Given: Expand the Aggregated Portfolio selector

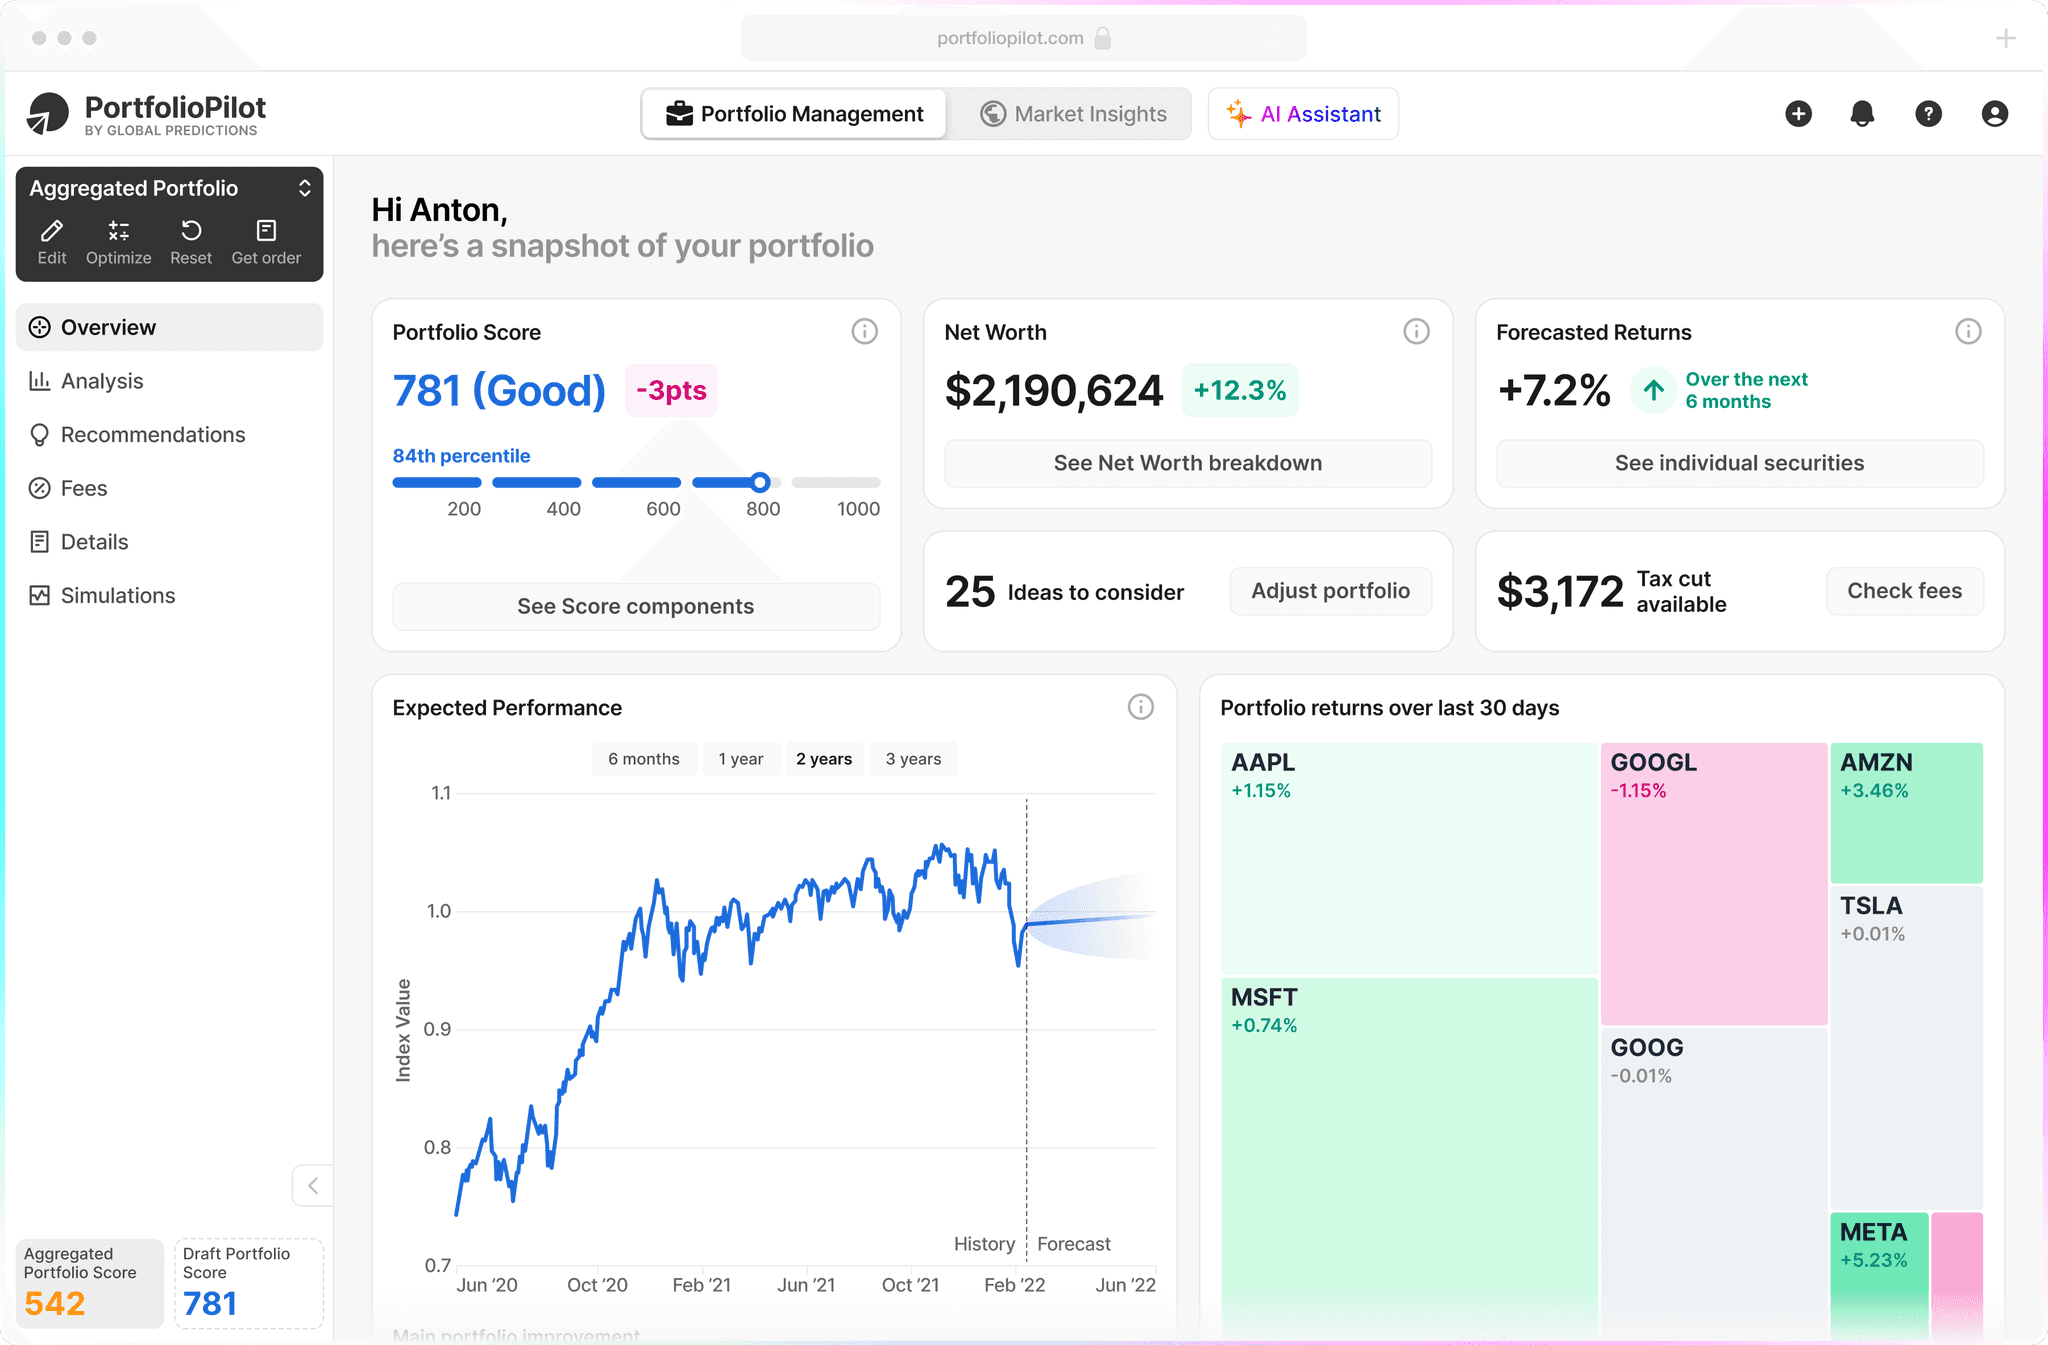Looking at the screenshot, I should pyautogui.click(x=304, y=188).
